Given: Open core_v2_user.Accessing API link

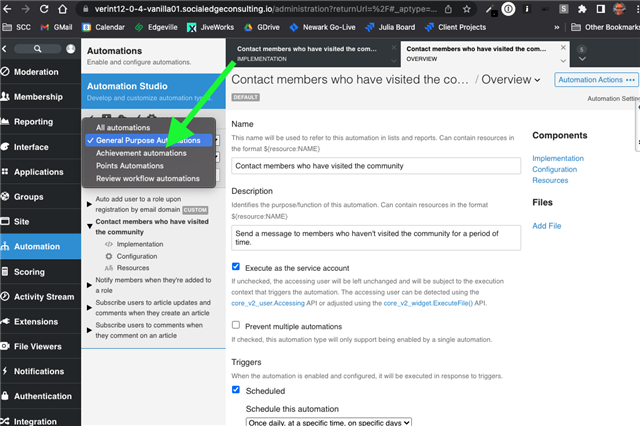Looking at the screenshot, I should click(x=268, y=303).
